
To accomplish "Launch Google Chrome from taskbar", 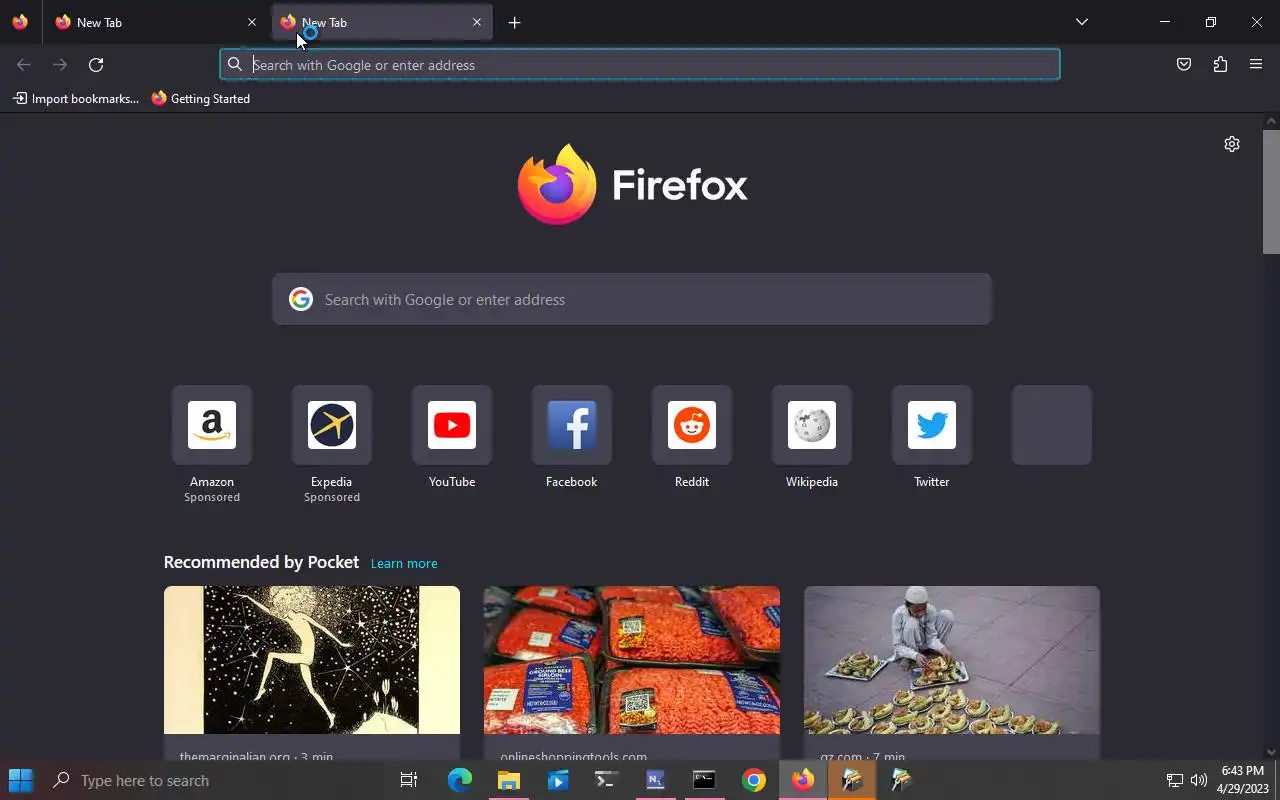I will [x=754, y=780].
